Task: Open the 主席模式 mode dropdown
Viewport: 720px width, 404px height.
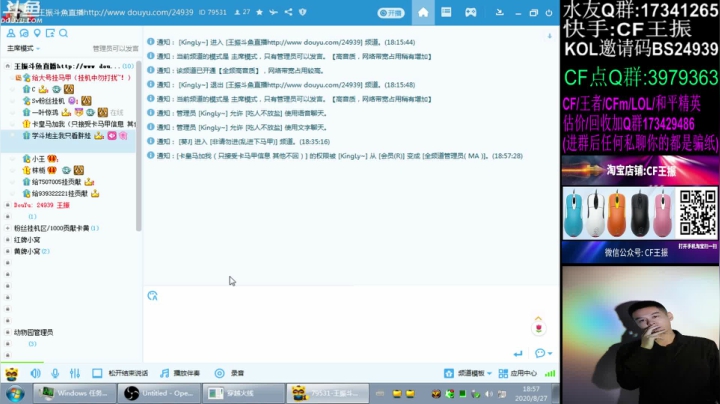Action: coord(23,48)
